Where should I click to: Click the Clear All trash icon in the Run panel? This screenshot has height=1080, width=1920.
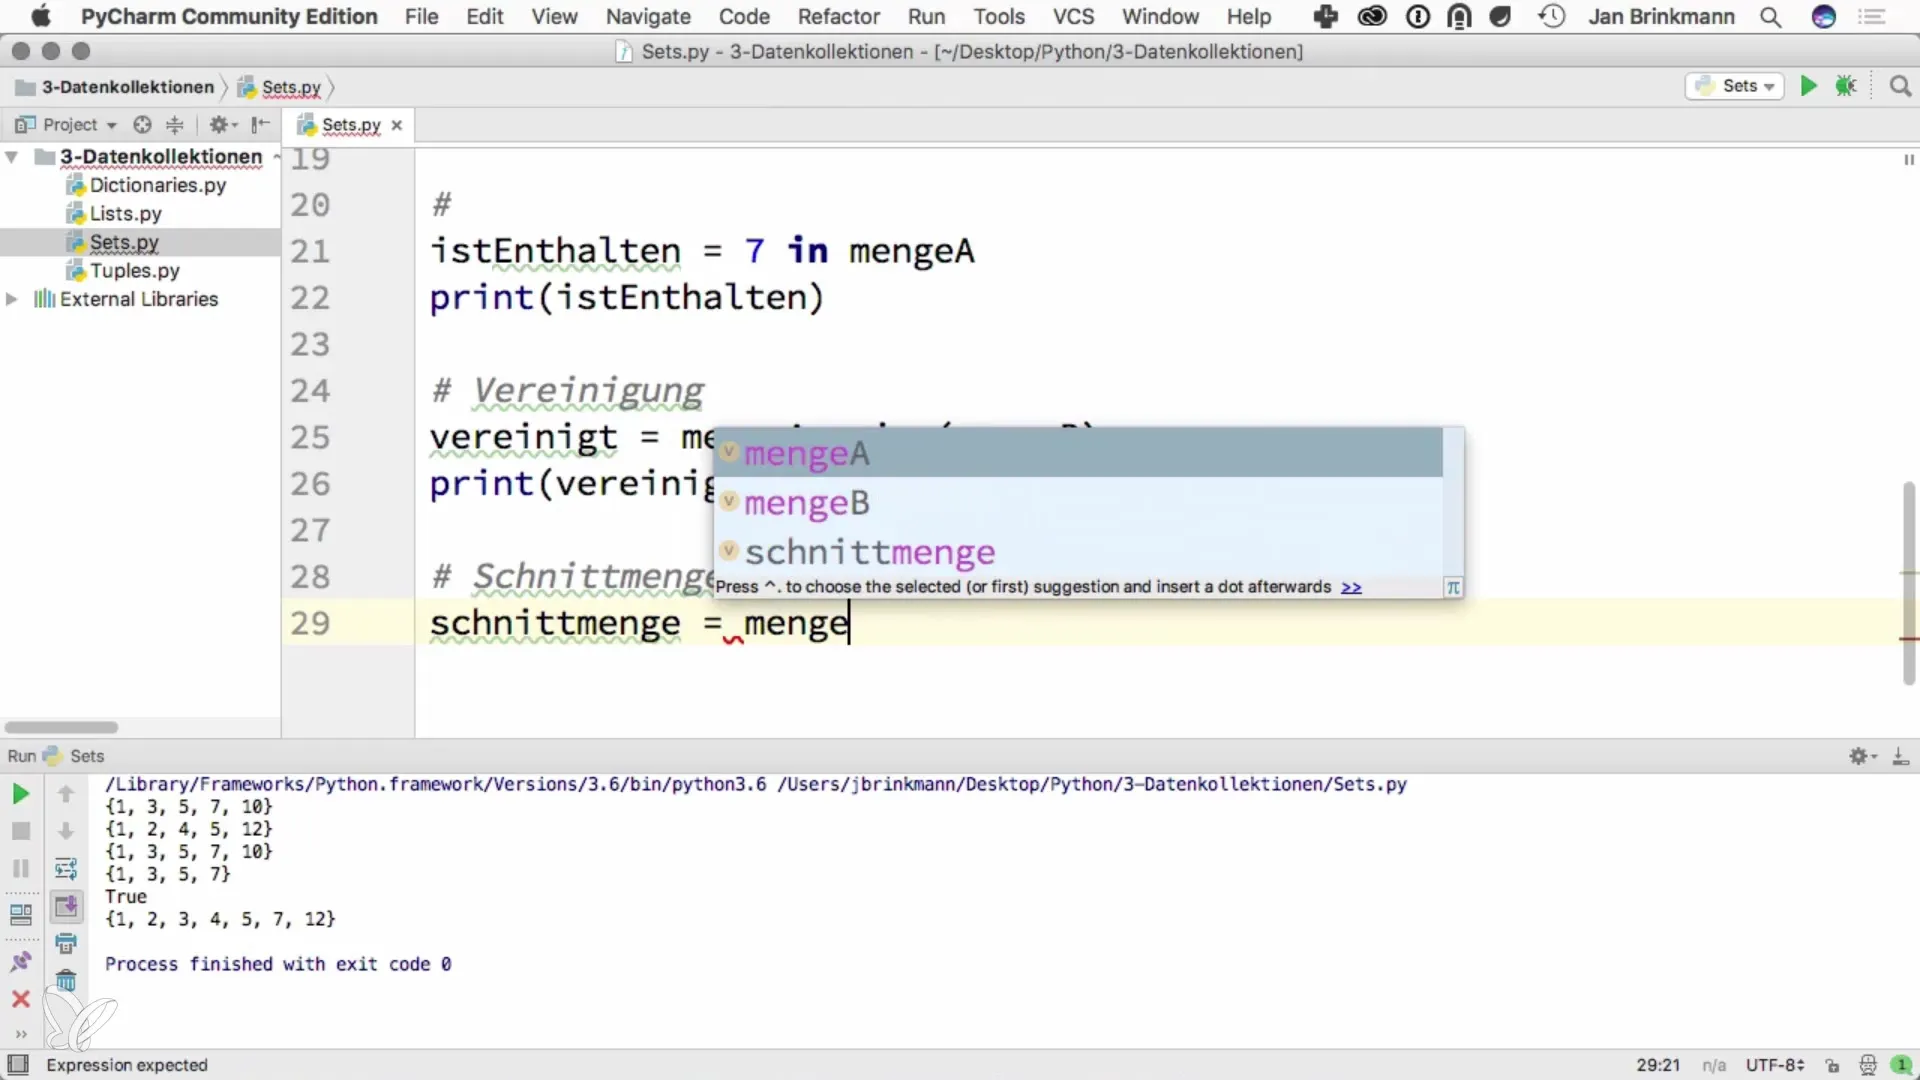(x=66, y=980)
